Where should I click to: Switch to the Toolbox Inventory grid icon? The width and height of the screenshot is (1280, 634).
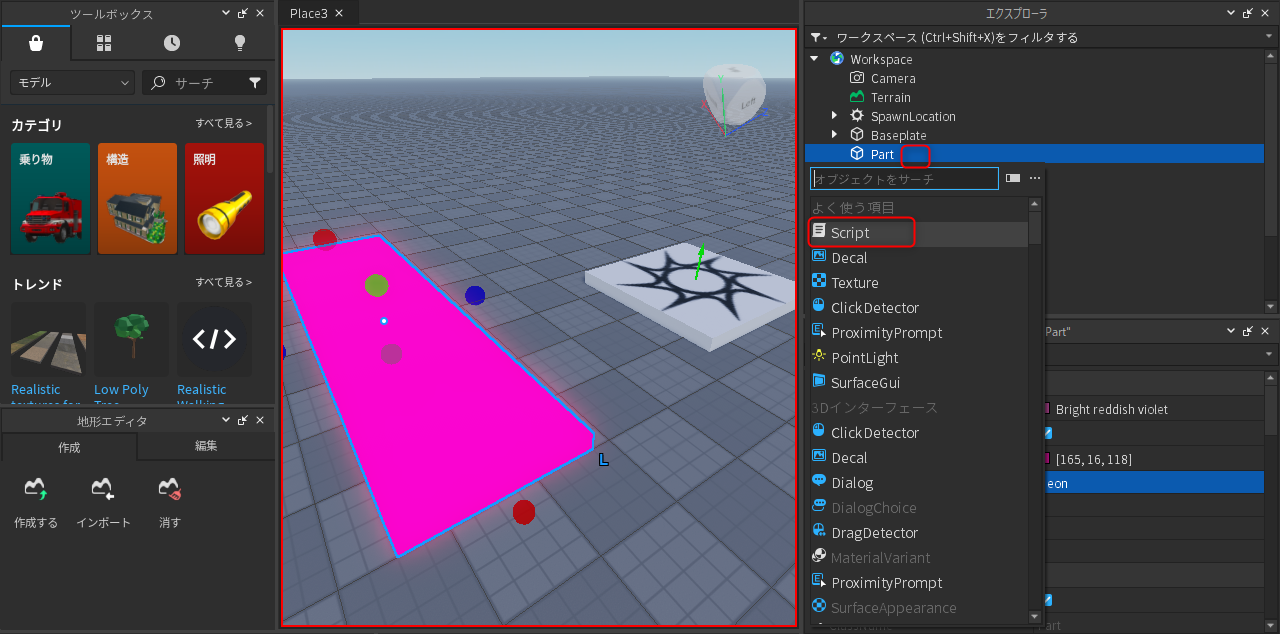pos(104,43)
